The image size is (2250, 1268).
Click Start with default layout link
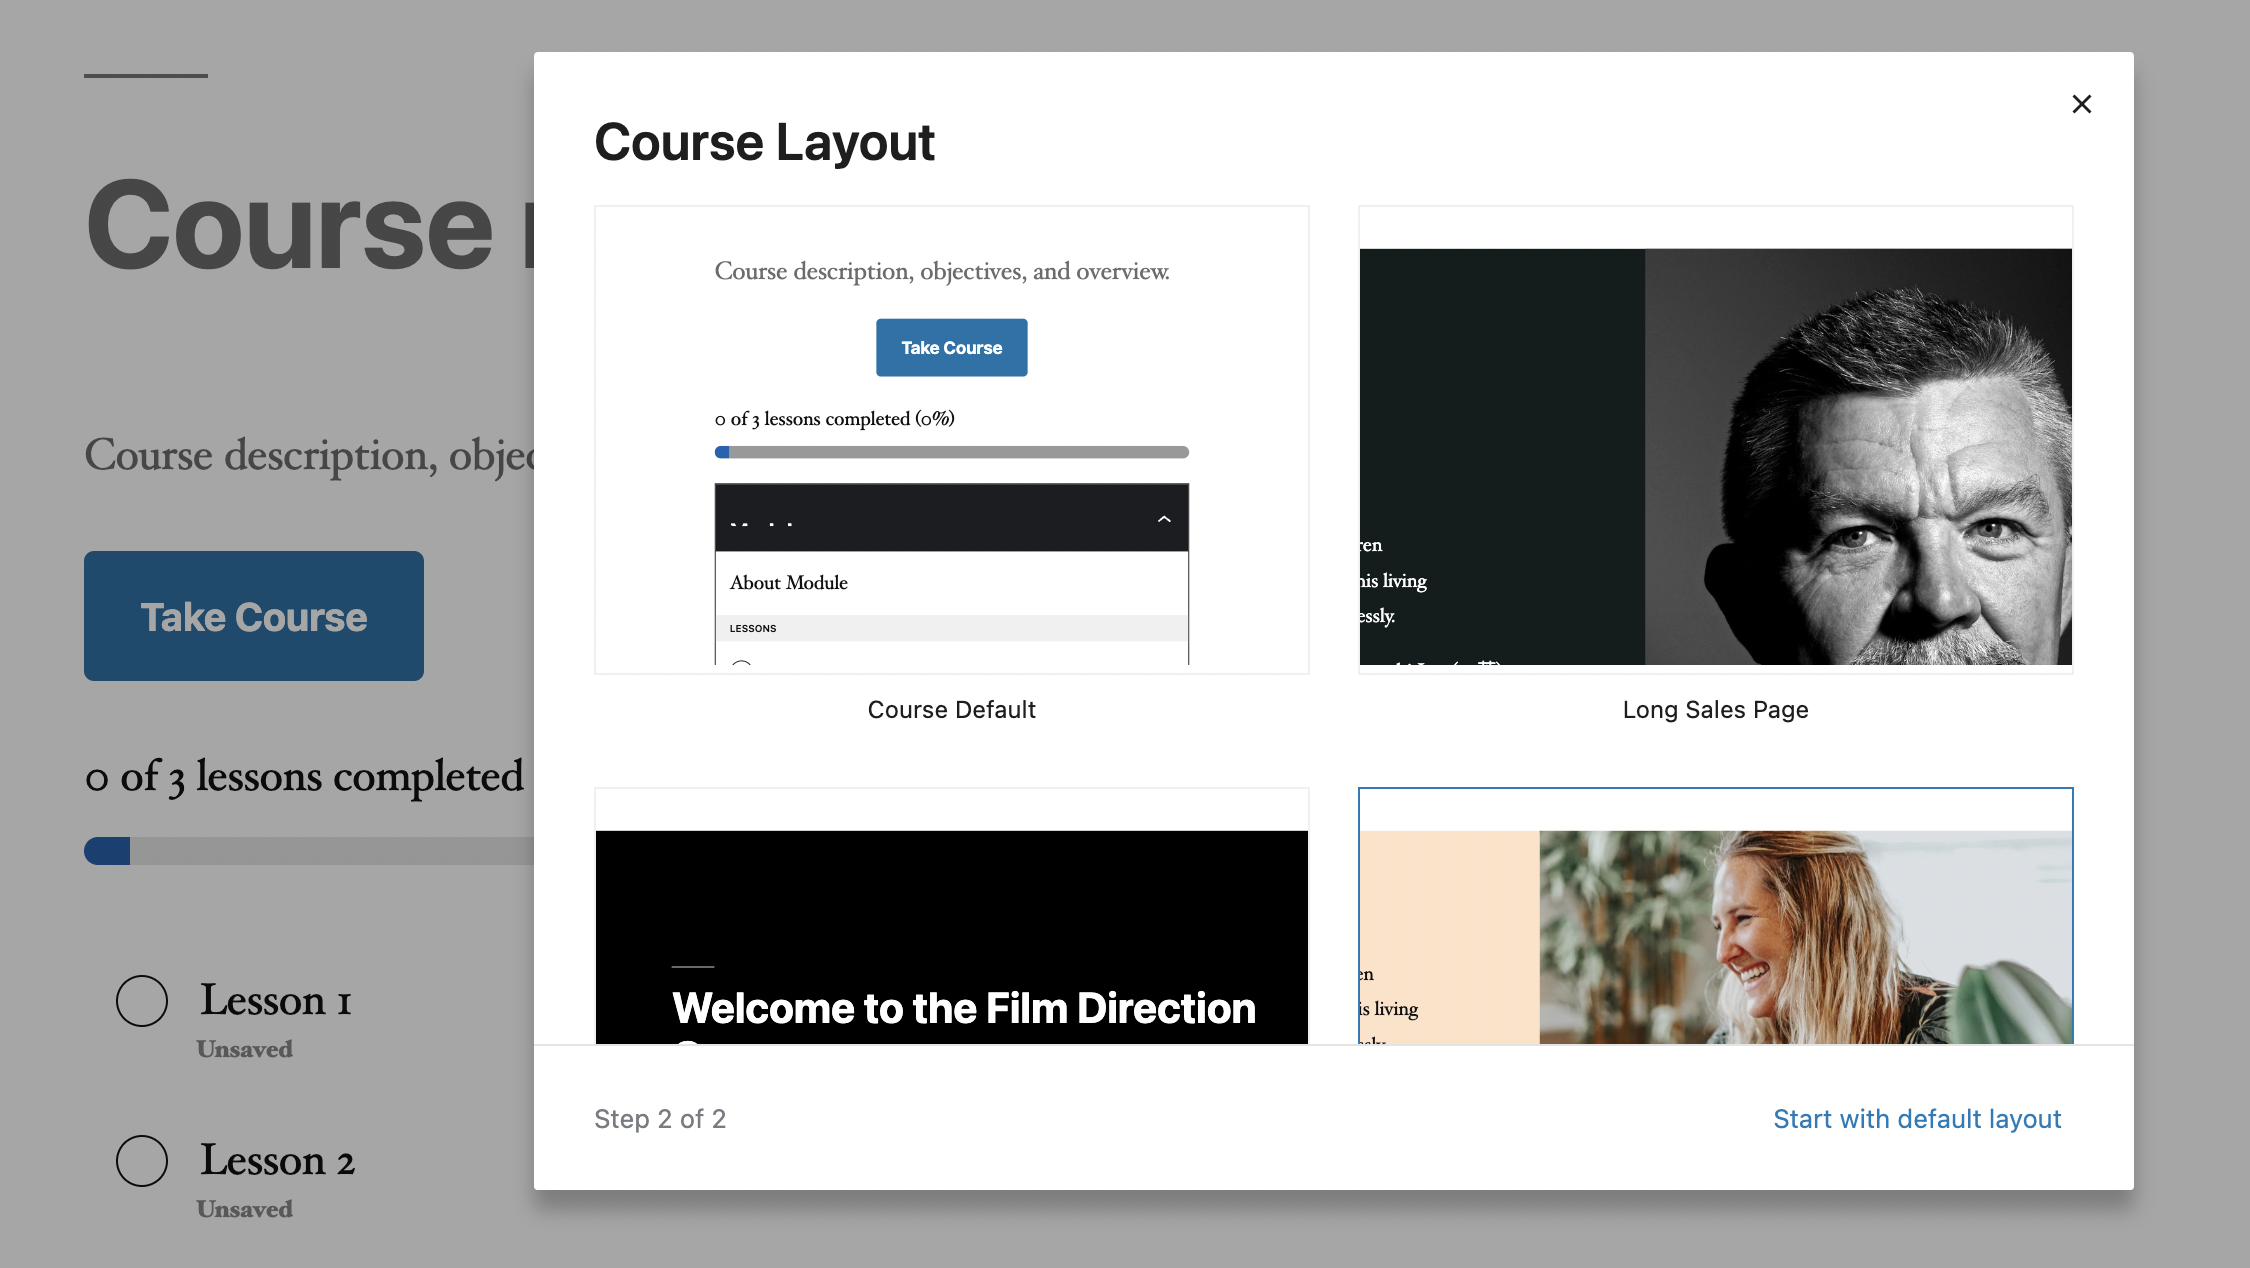click(1916, 1119)
